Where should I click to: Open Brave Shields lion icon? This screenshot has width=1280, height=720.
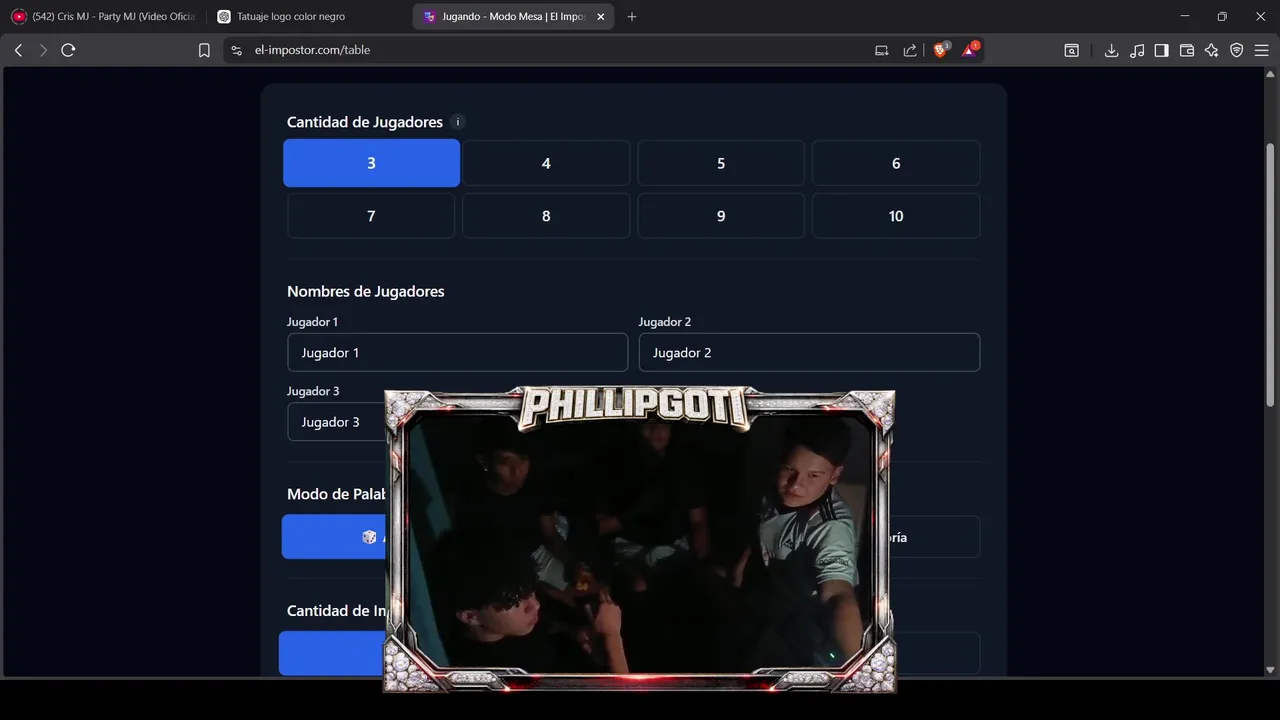pos(941,49)
